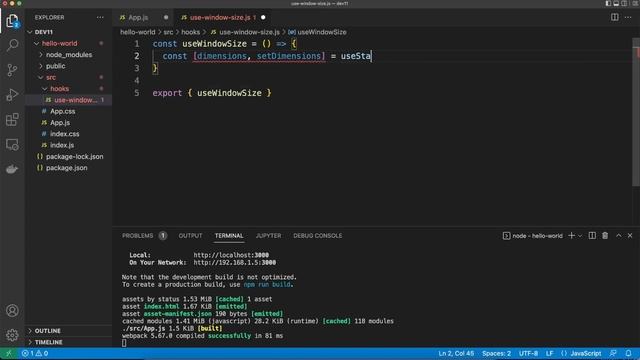Collapse the src folder
The height and width of the screenshot is (360, 640).
tap(41, 77)
